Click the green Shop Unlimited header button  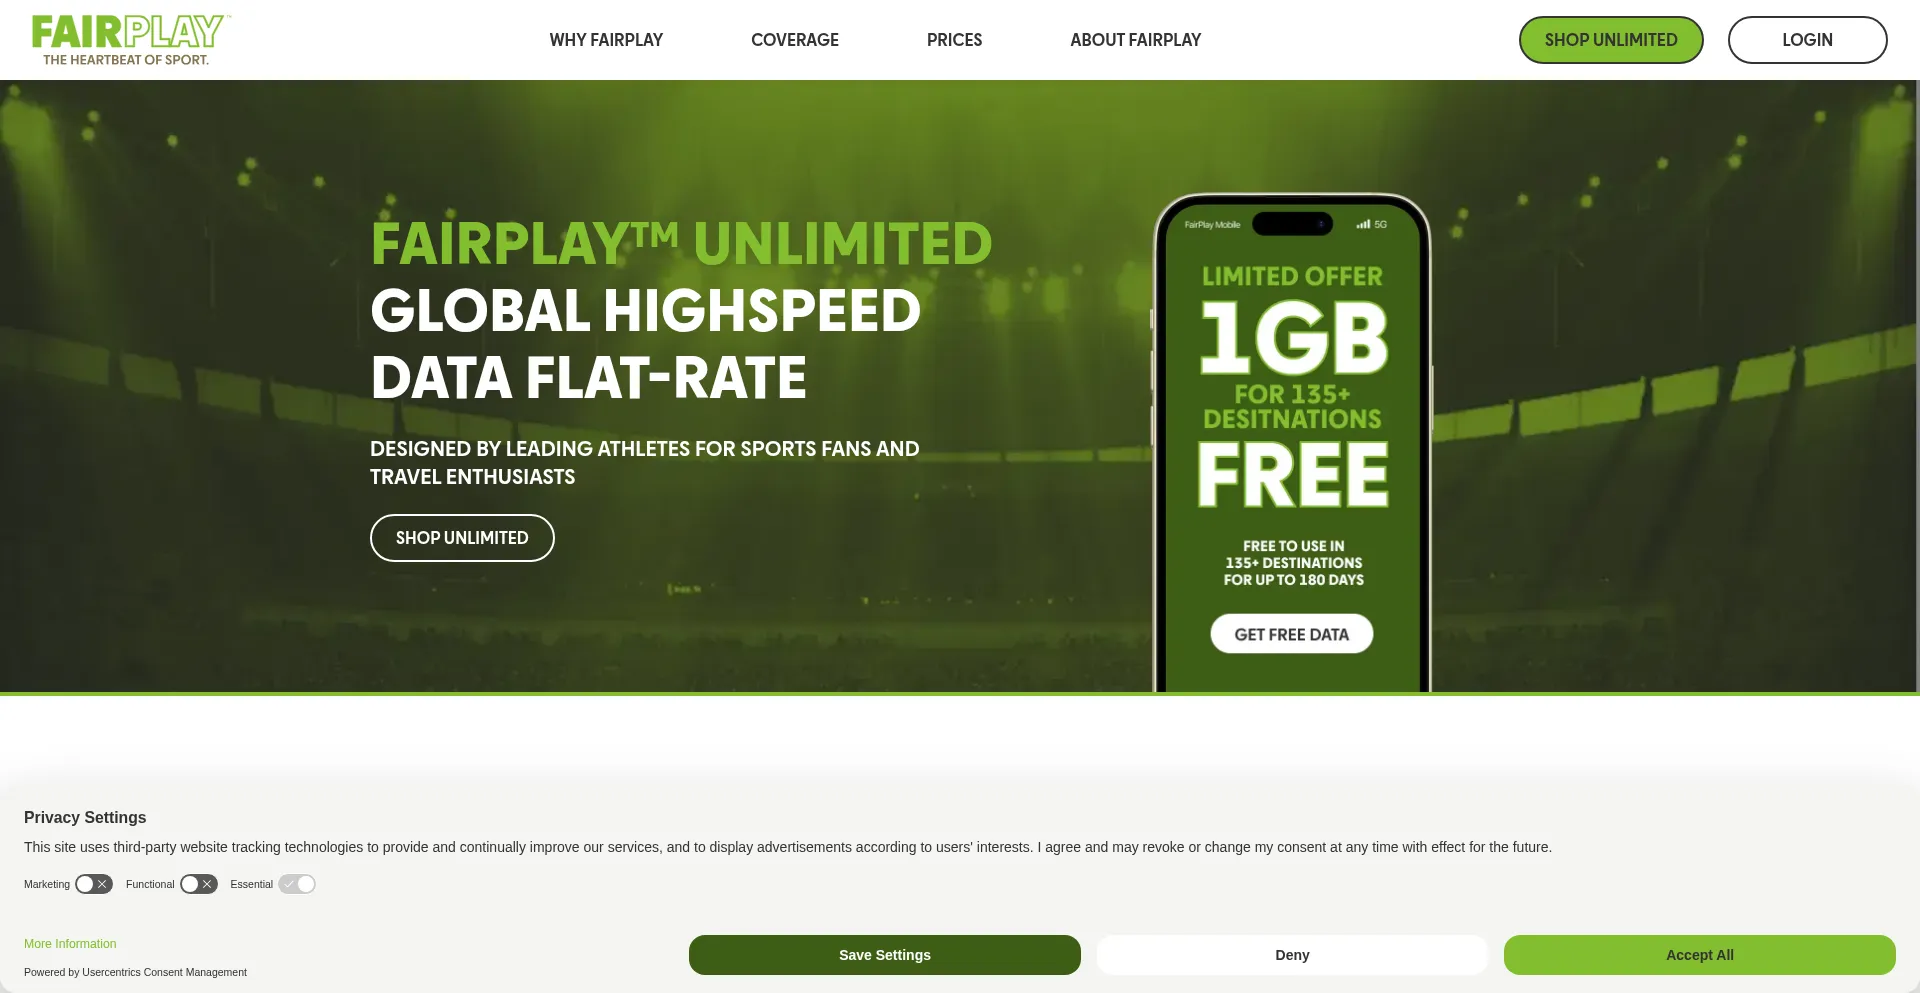[x=1611, y=40]
